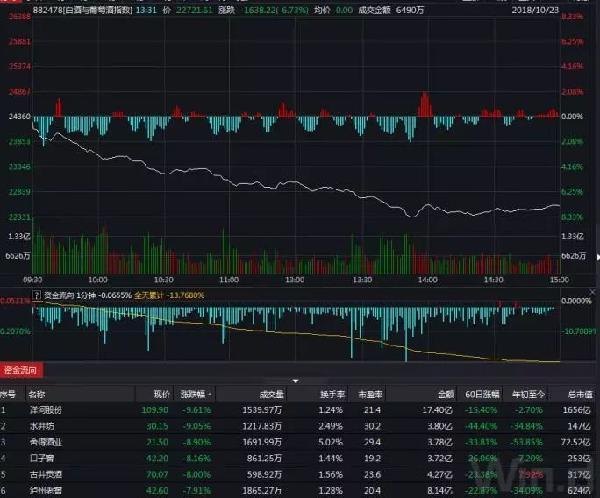Click the 市盈率 column header

tap(372, 394)
